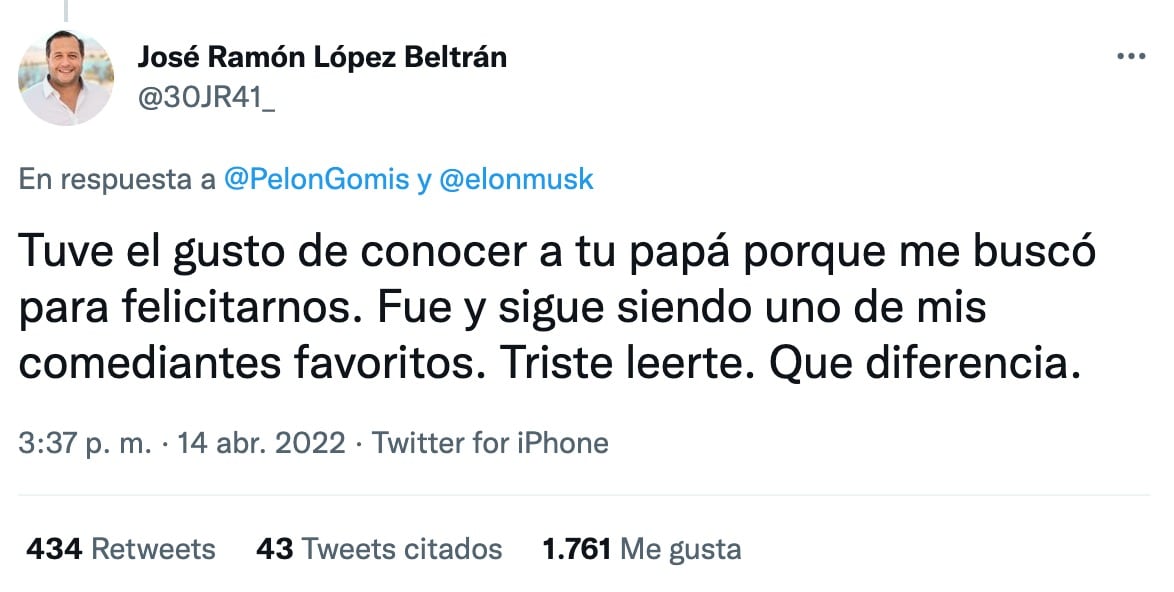Visit the @elonmusk mention
Image resolution: width=1174 pixels, height=592 pixels.
click(516, 180)
